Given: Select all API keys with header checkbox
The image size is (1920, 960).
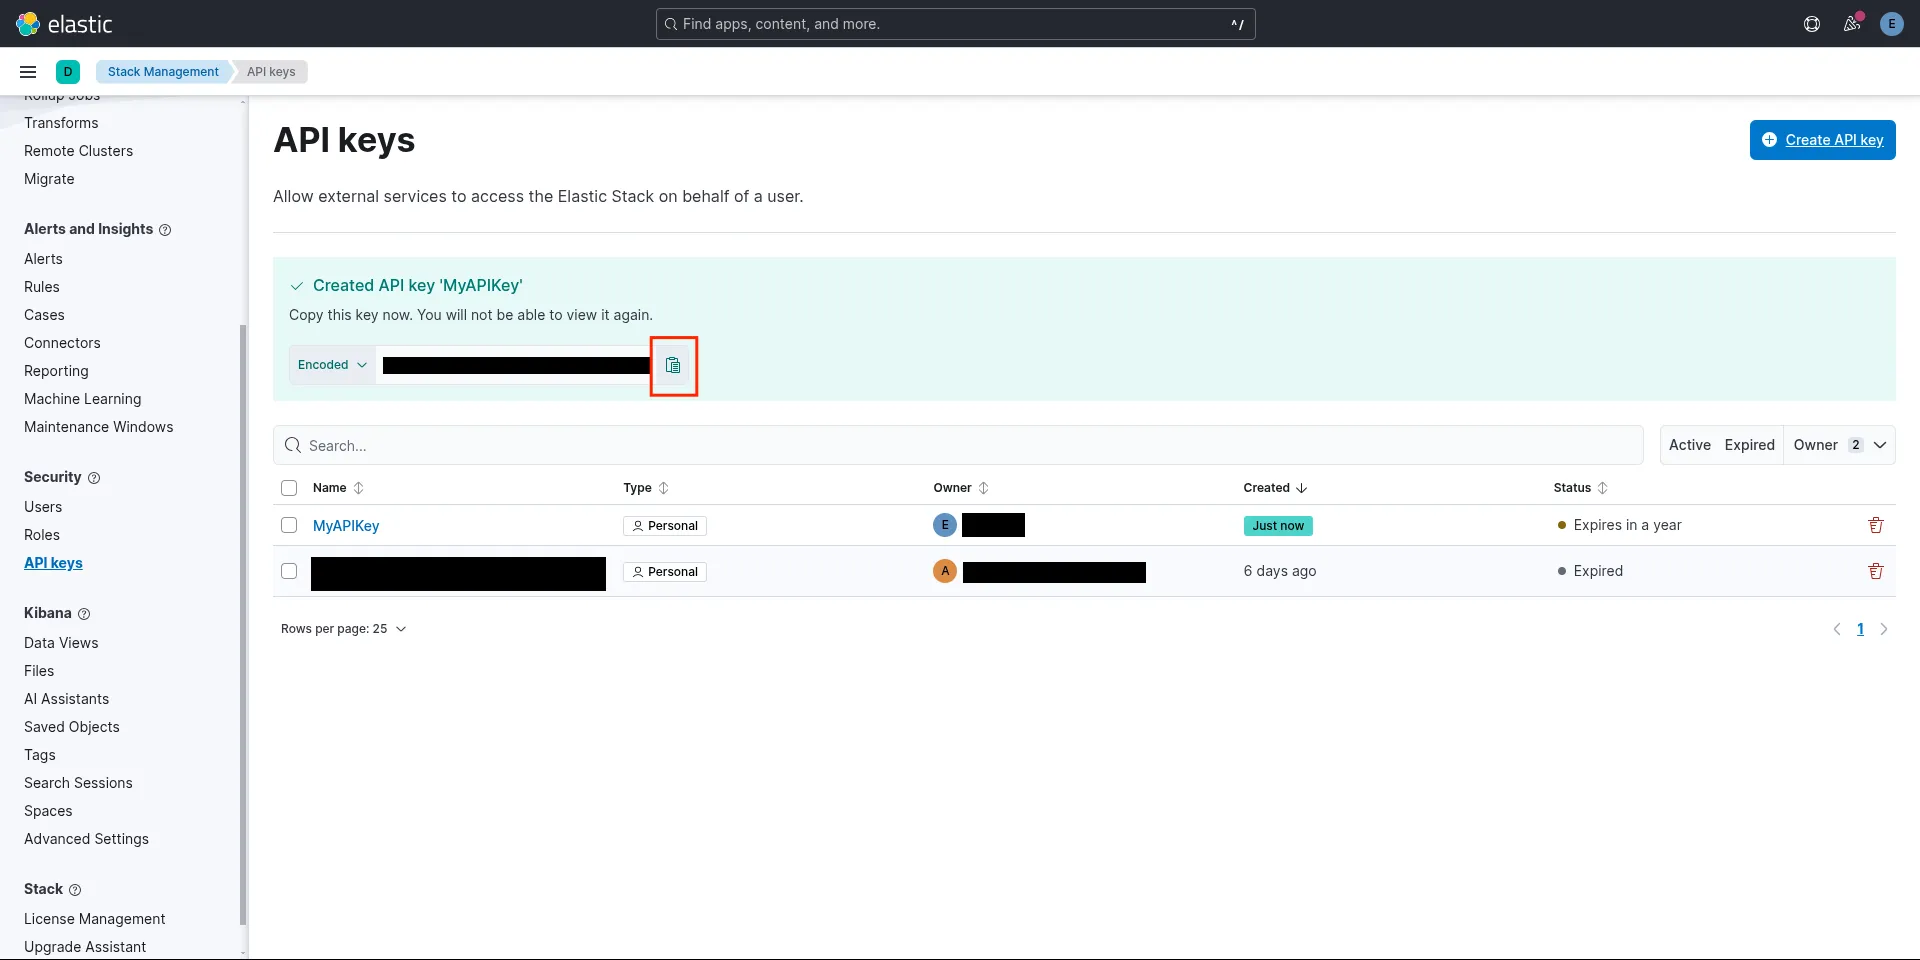Looking at the screenshot, I should [289, 488].
